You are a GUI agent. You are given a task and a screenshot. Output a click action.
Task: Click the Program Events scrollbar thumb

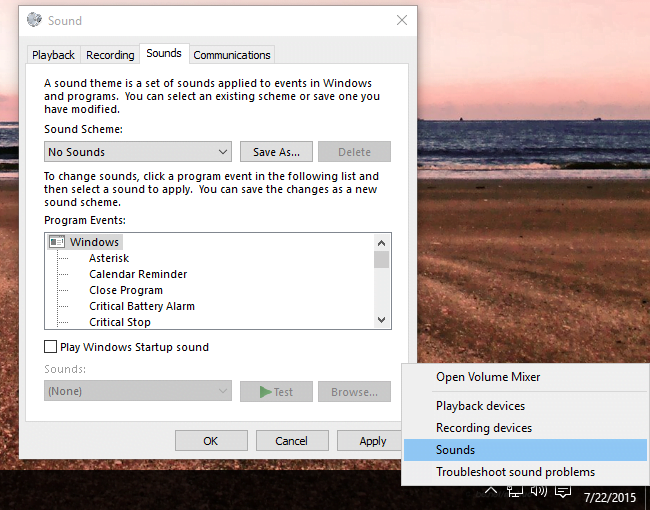(x=381, y=260)
